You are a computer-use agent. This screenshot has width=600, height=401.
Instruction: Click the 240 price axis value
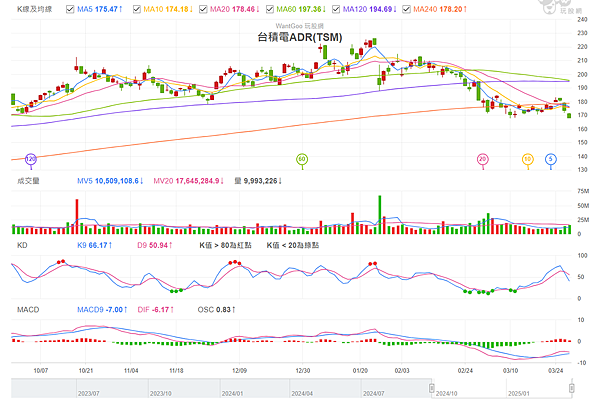click(582, 20)
